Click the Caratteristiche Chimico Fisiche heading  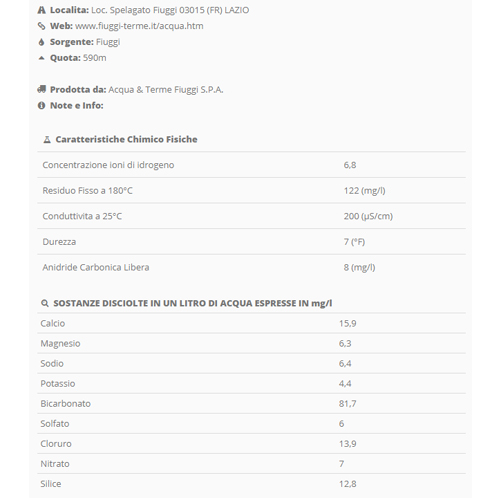[x=126, y=139]
